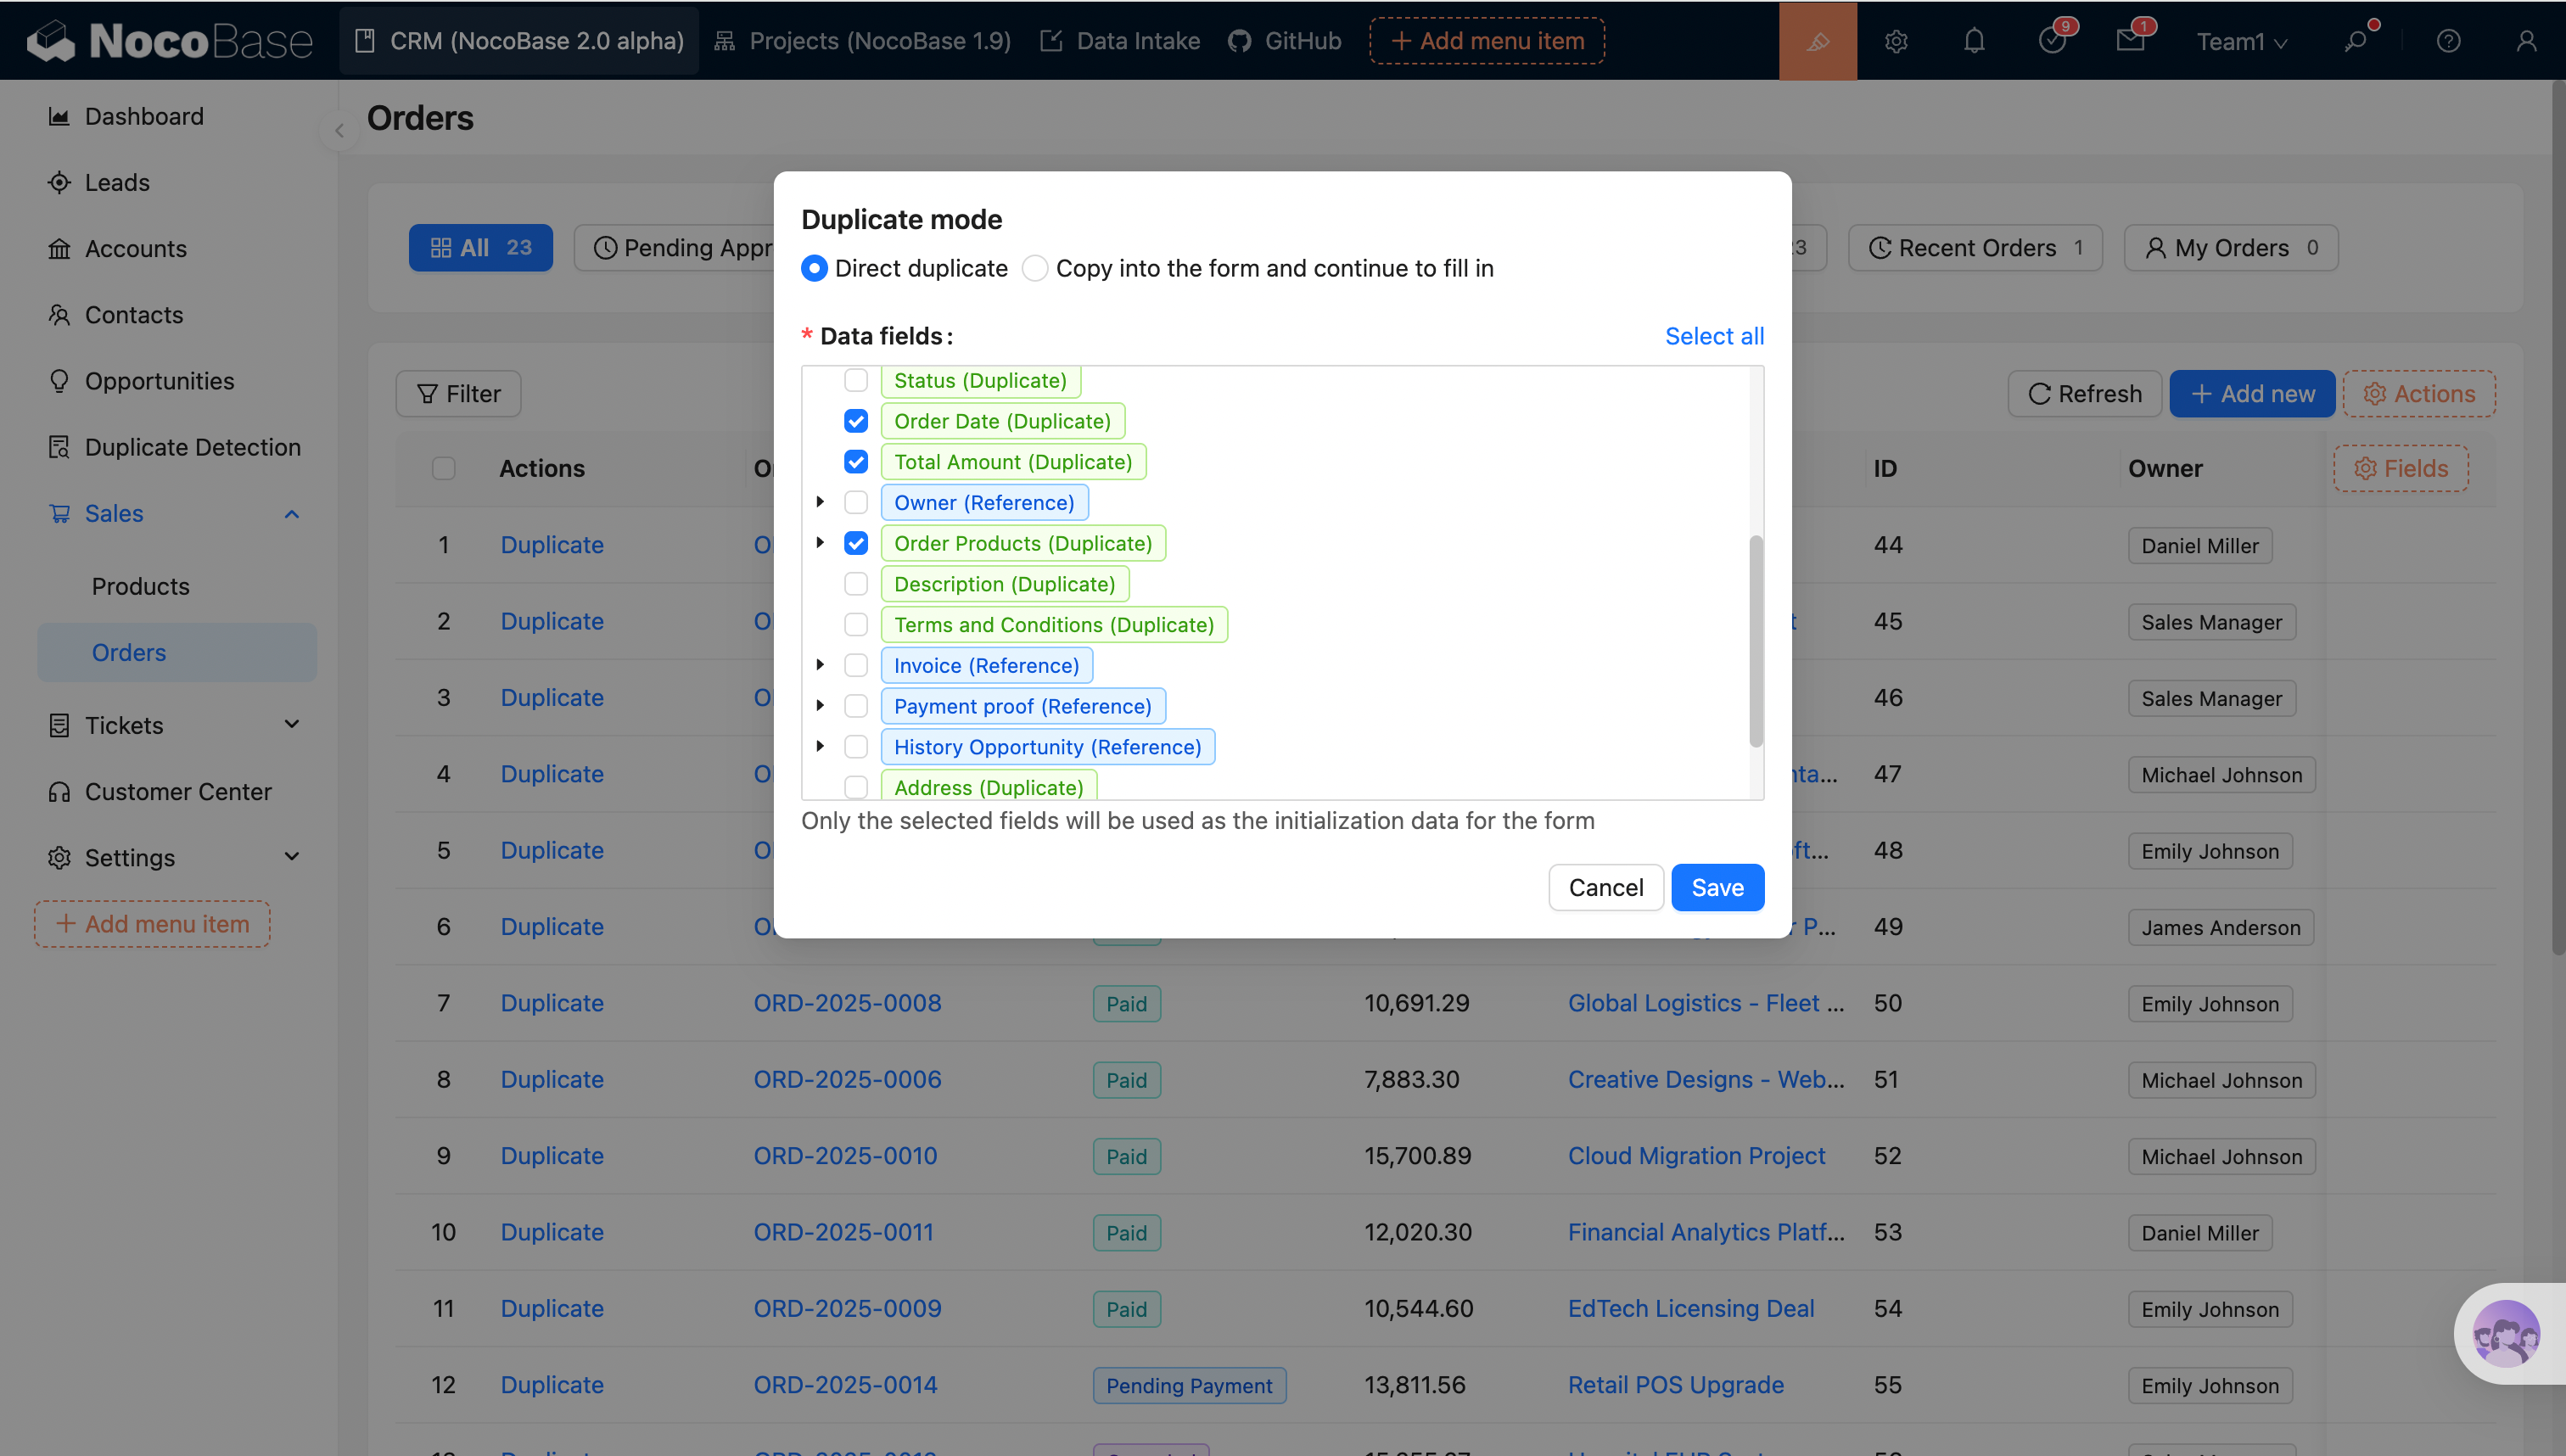The height and width of the screenshot is (1456, 2566).
Task: Uncheck Order Date (Duplicate) checkbox
Action: pos(856,421)
